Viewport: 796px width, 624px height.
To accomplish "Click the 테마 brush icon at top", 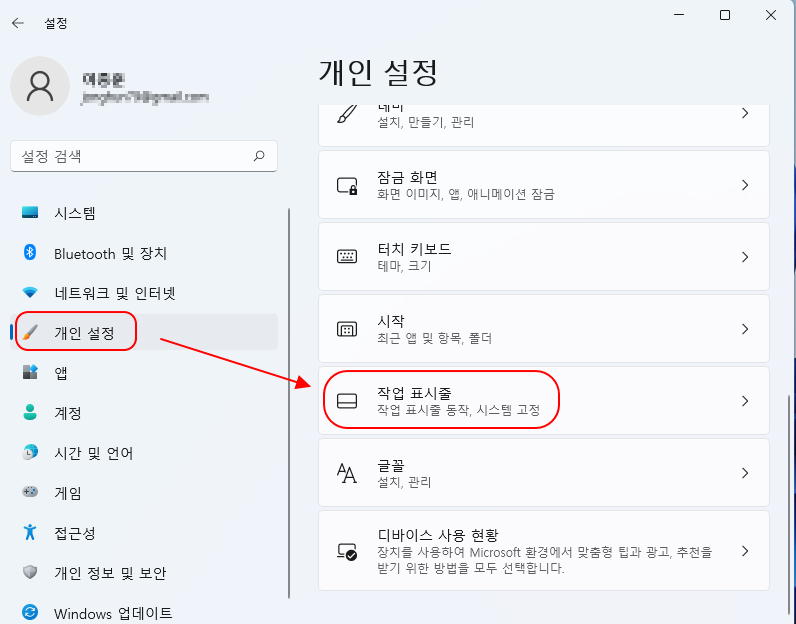I will pyautogui.click(x=347, y=114).
